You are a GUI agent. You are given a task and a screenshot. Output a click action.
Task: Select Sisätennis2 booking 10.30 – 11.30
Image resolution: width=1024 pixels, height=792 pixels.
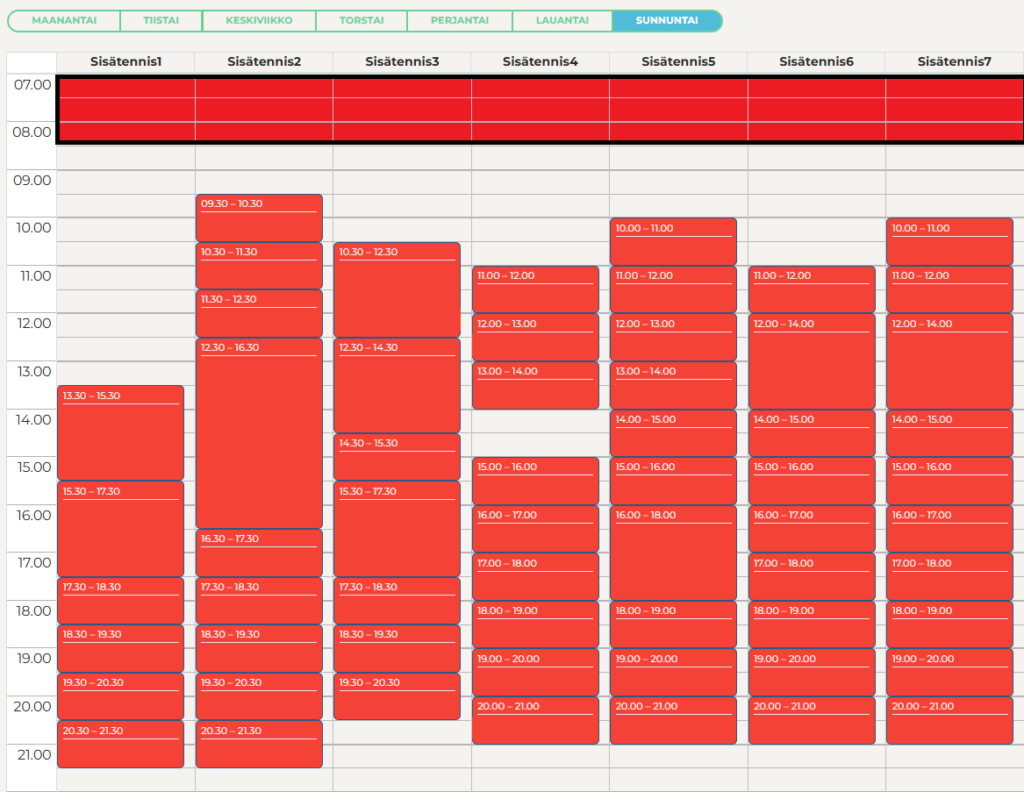pyautogui.click(x=259, y=266)
